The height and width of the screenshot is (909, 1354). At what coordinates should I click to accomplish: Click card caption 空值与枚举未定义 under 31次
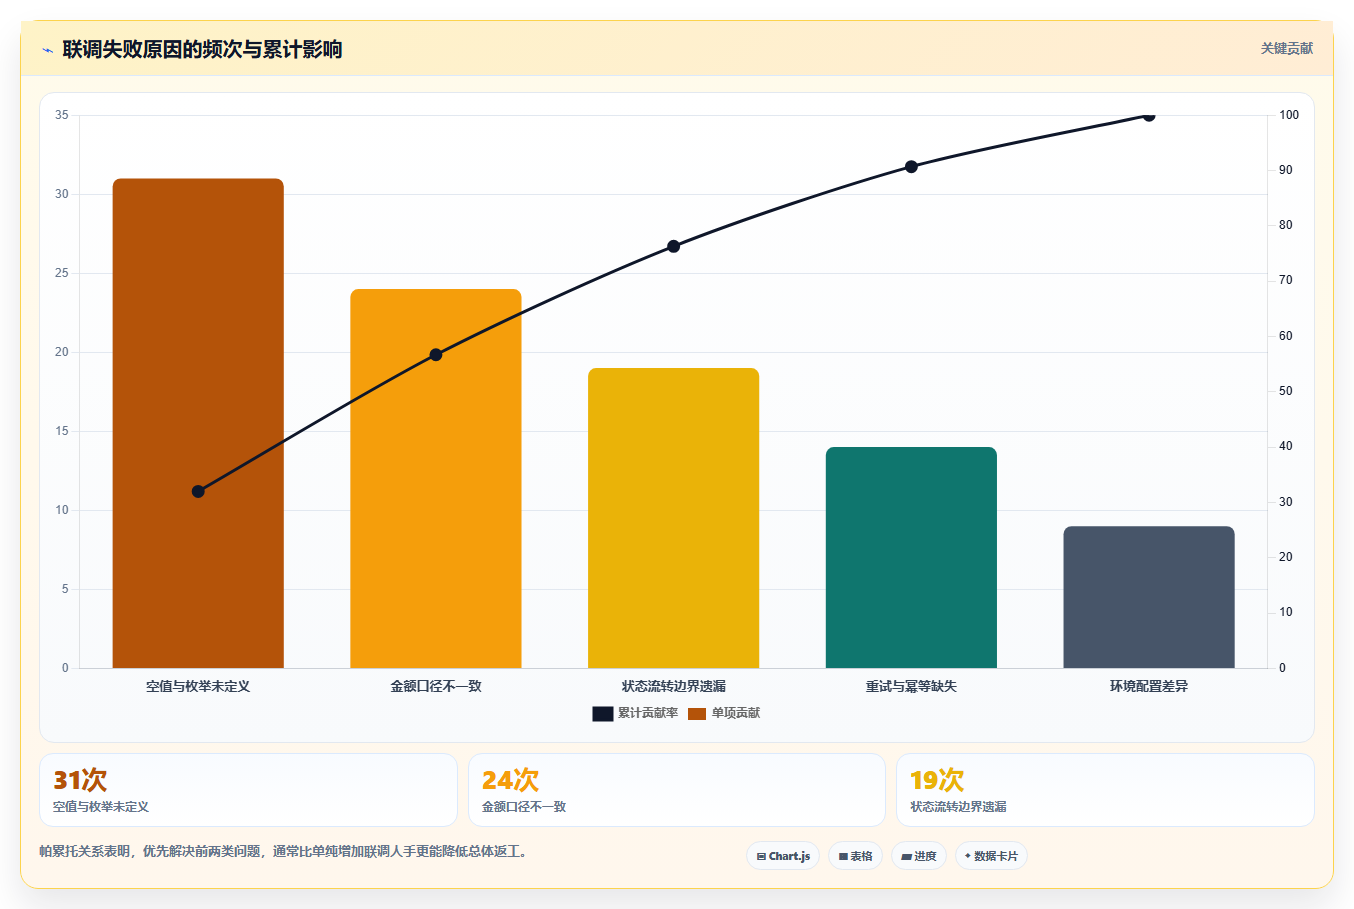101,807
